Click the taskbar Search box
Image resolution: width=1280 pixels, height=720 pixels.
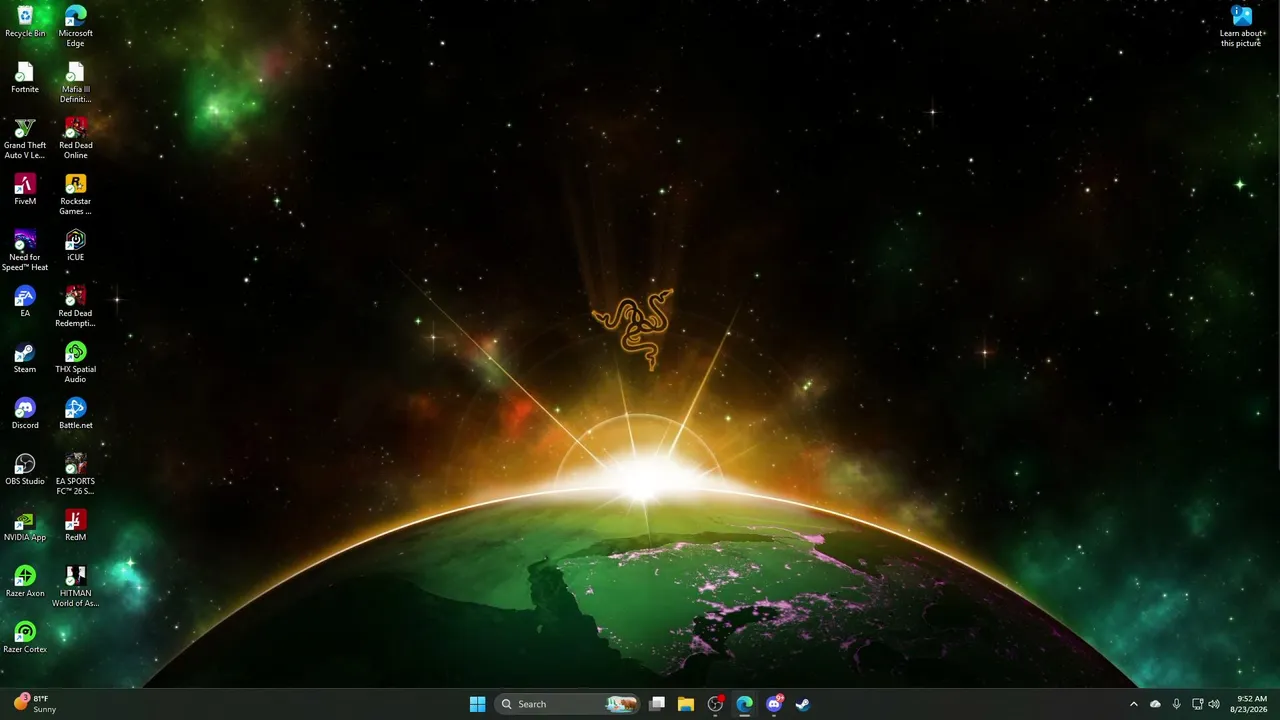(x=566, y=704)
